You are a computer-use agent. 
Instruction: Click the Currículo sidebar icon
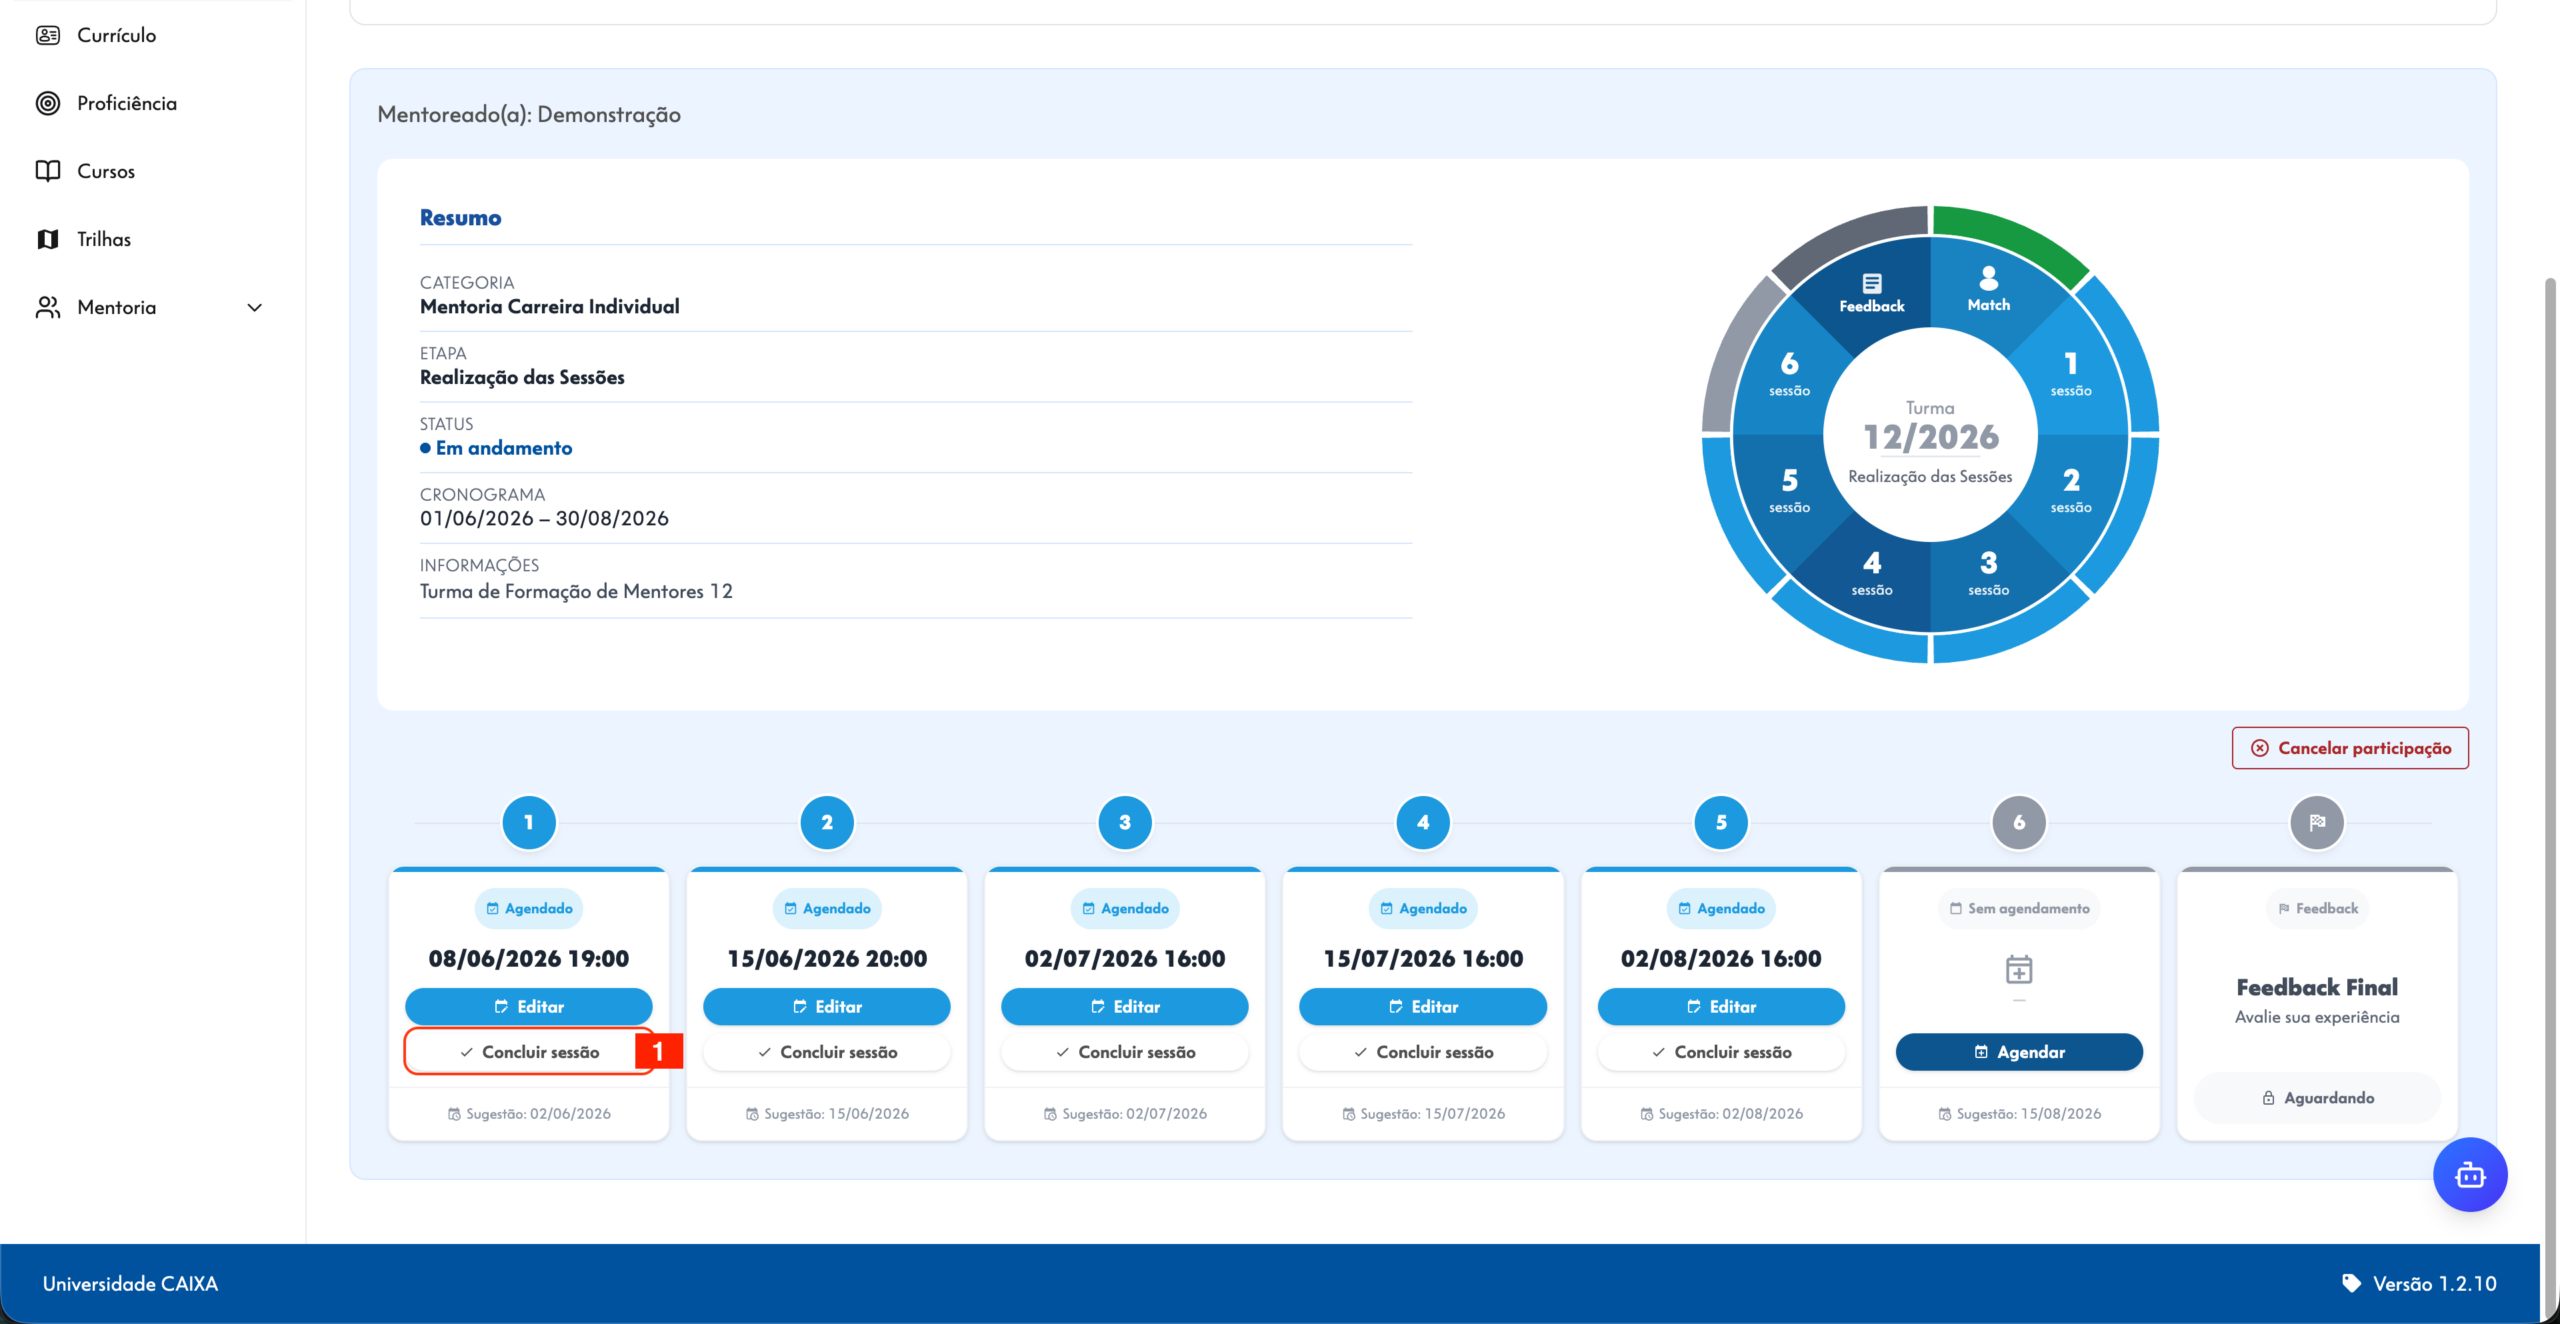click(x=48, y=35)
